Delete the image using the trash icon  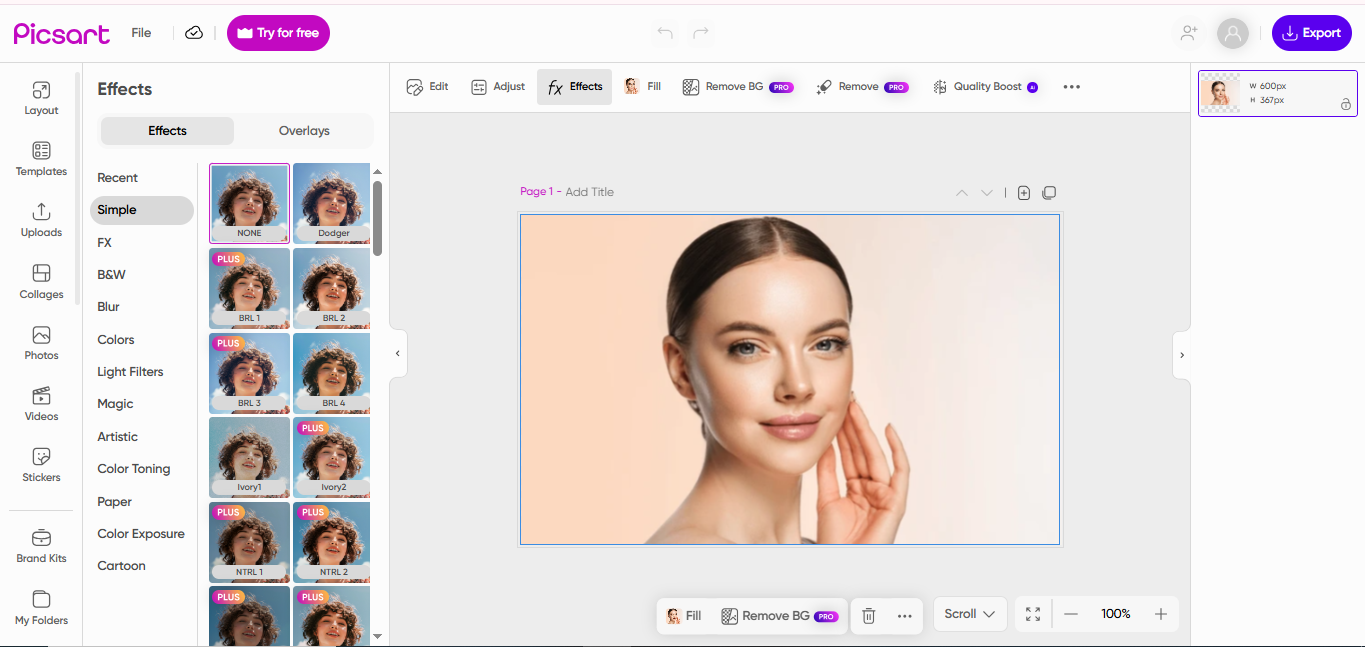(867, 615)
